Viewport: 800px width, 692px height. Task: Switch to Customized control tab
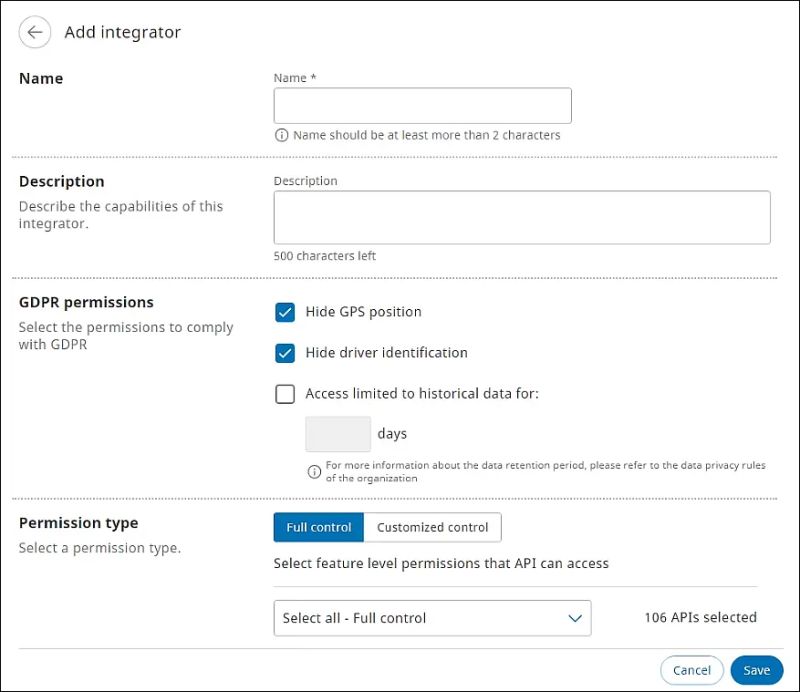pyautogui.click(x=432, y=527)
